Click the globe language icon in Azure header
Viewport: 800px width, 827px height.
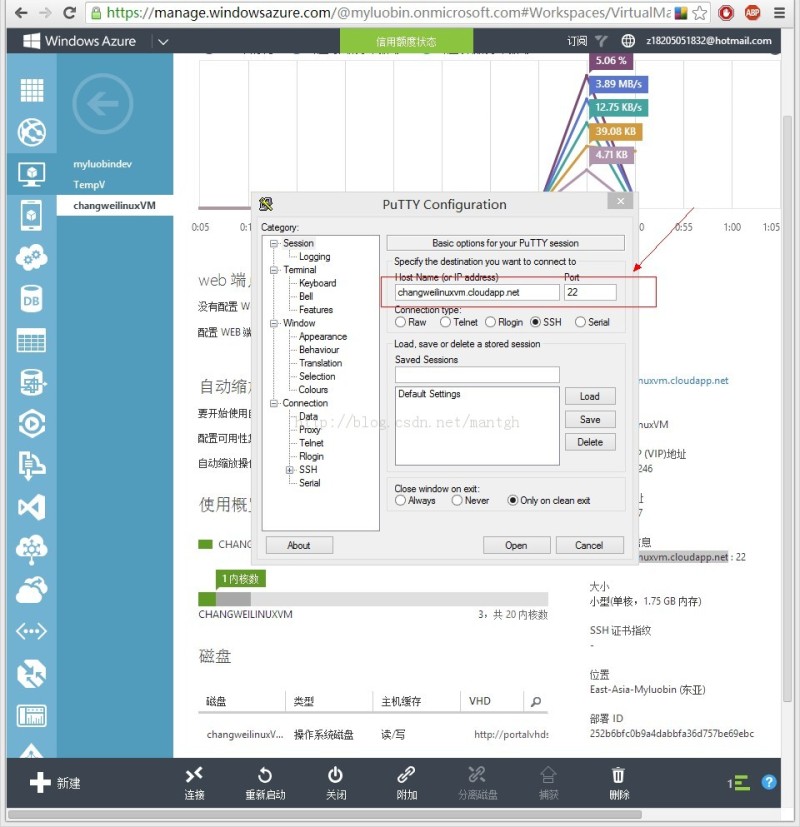point(628,41)
